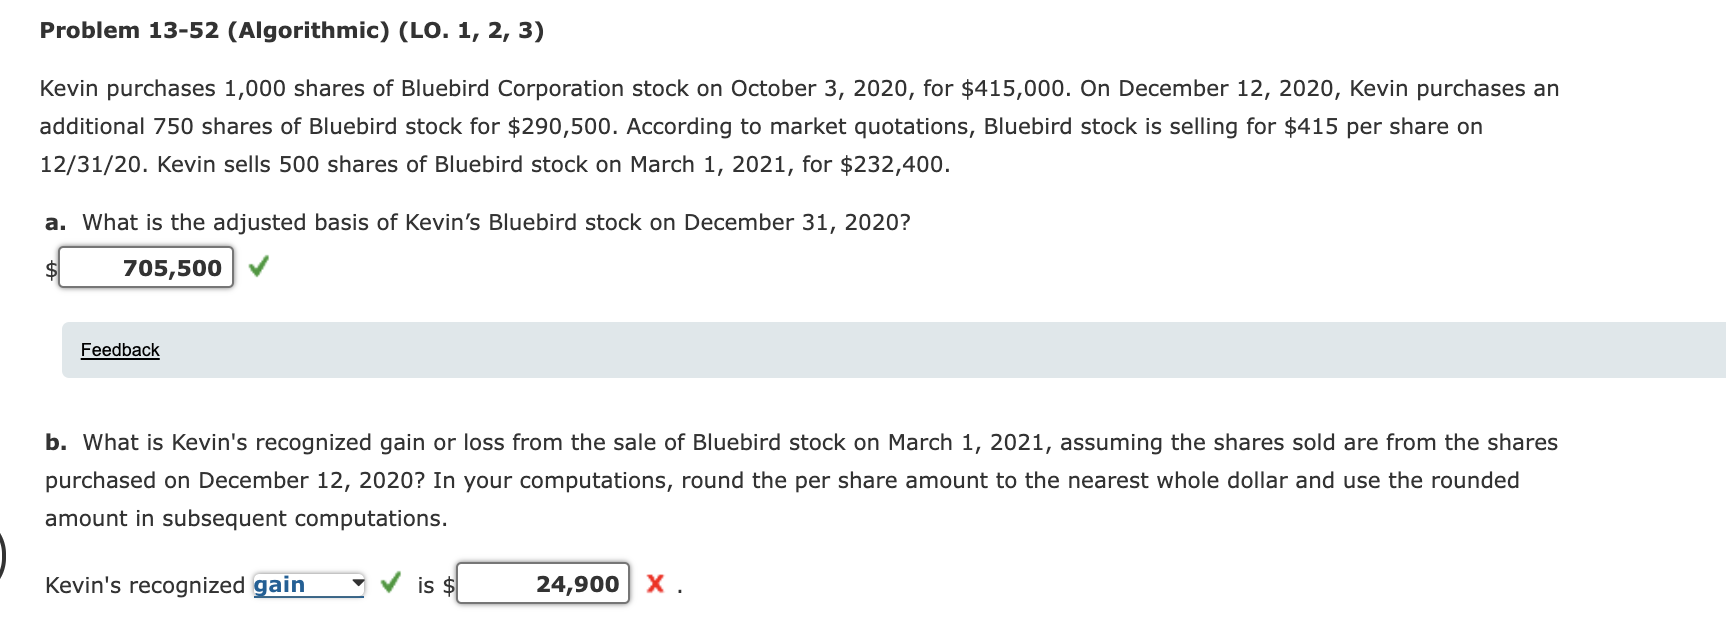Click the "Kevin's recognized" label text
1726x628 pixels.
(145, 585)
